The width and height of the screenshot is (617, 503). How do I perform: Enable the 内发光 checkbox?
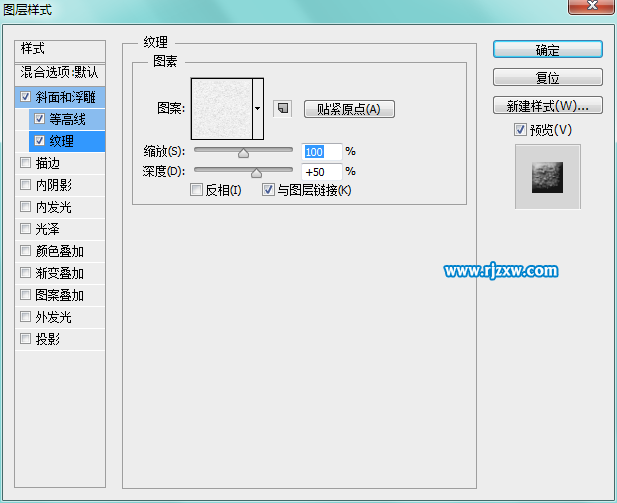click(26, 207)
